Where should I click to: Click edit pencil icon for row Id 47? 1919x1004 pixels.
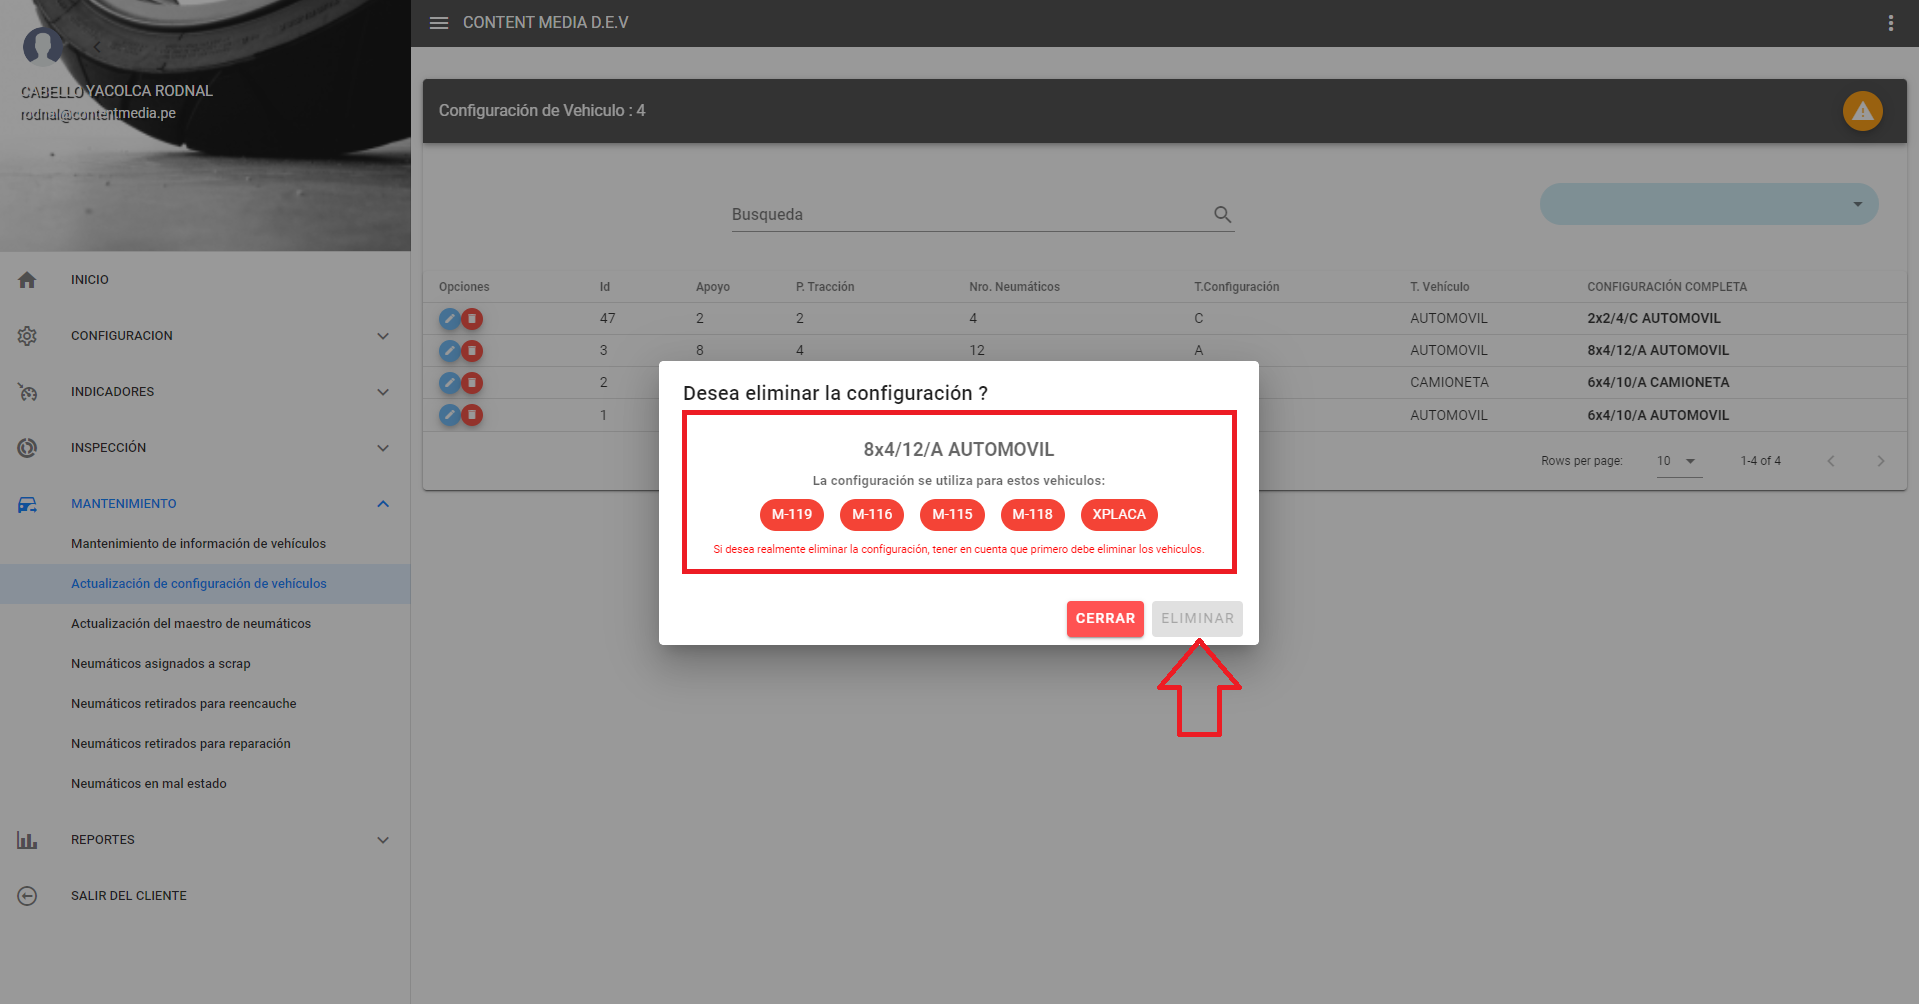click(450, 319)
